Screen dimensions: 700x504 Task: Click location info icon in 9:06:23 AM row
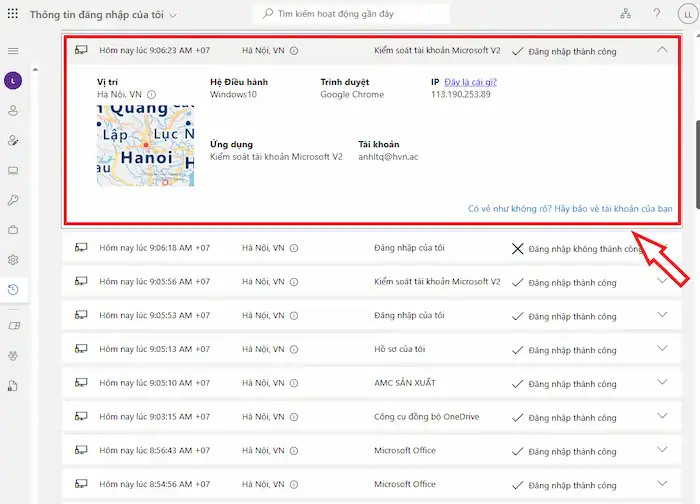pos(294,51)
